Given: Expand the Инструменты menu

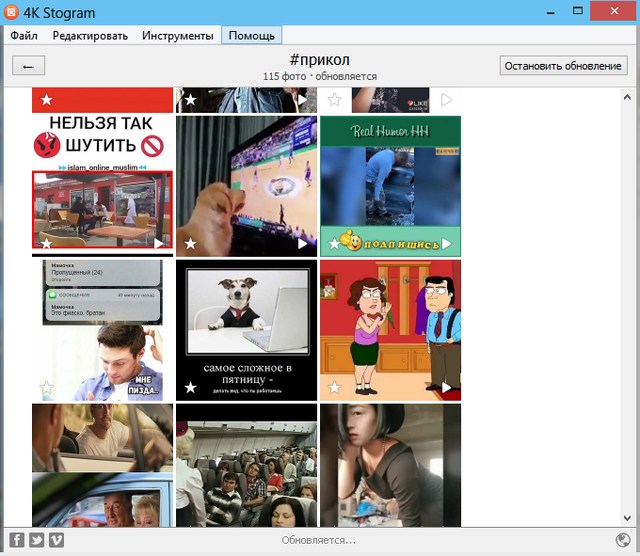Looking at the screenshot, I should (x=177, y=36).
